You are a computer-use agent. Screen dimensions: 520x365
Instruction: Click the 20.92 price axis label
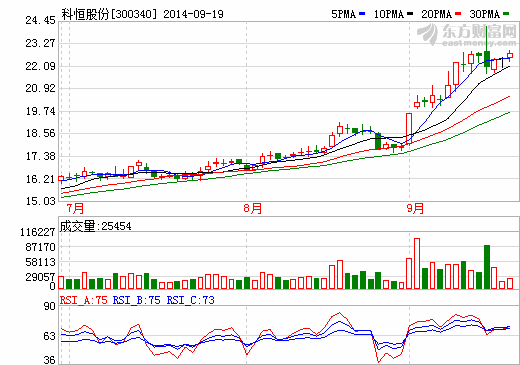(x=40, y=88)
